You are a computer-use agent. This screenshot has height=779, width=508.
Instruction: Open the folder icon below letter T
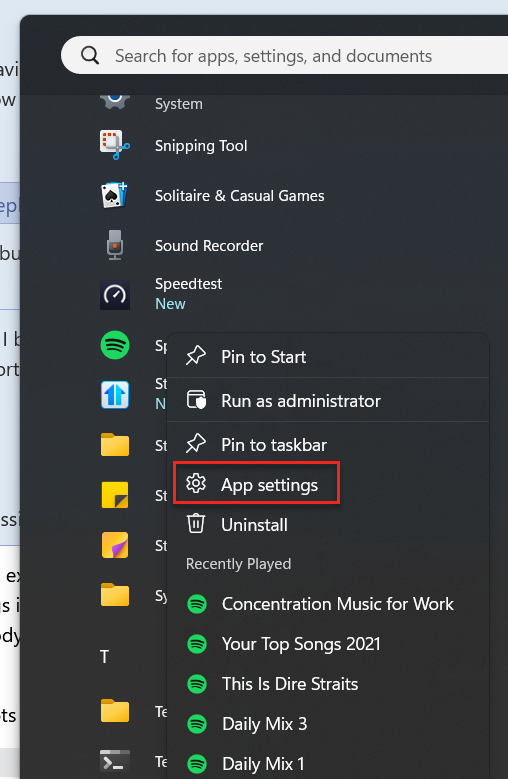point(115,710)
